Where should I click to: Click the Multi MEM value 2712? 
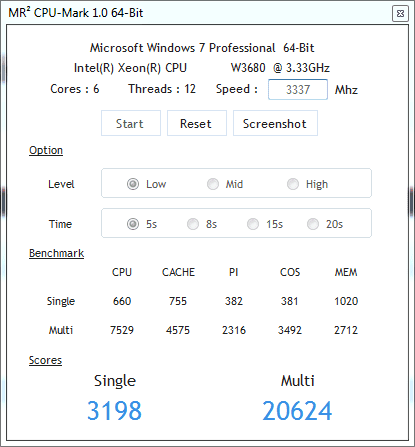point(346,330)
